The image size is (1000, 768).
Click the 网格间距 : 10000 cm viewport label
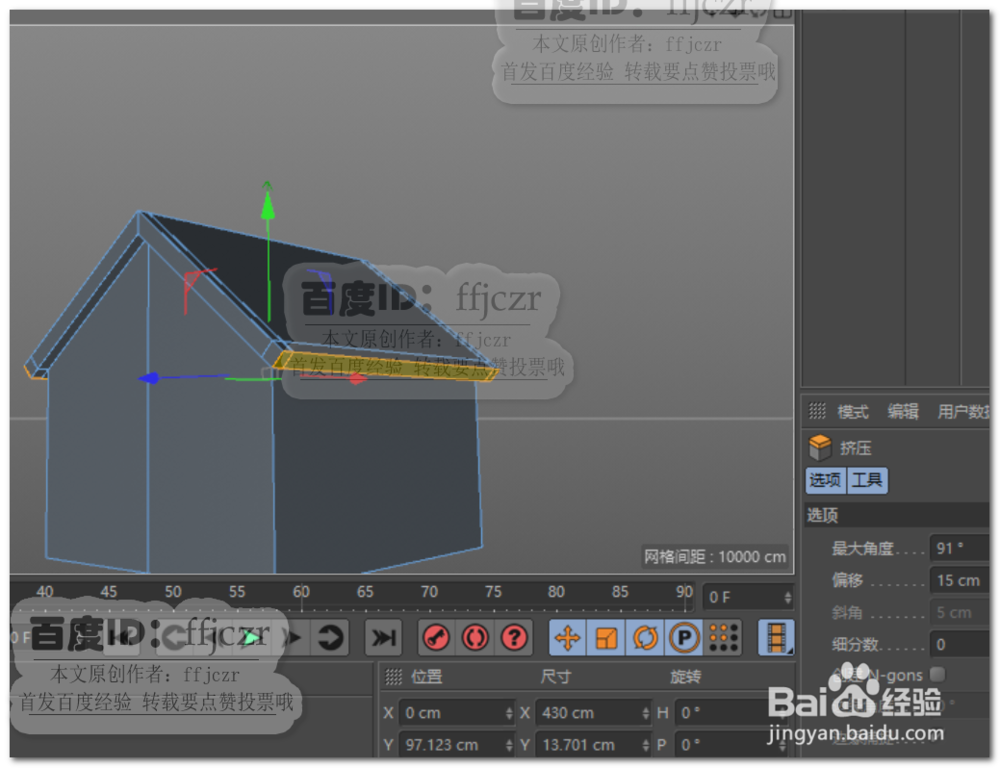click(x=715, y=557)
